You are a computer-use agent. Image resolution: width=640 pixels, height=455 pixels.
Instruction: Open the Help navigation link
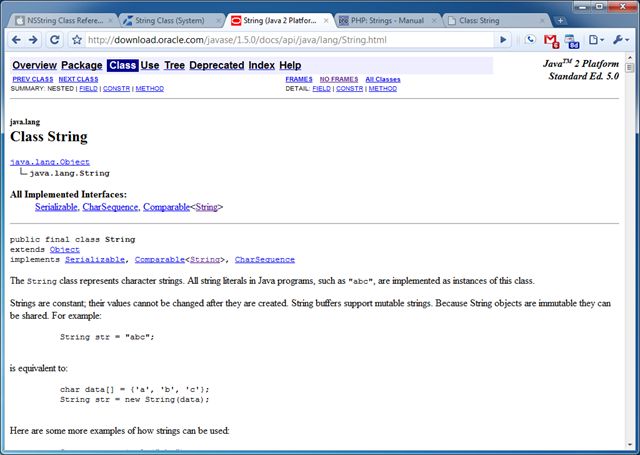(x=290, y=65)
